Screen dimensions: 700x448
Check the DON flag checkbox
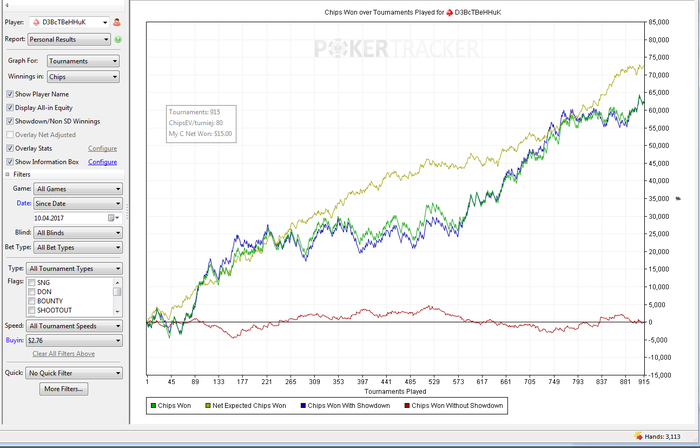32,292
